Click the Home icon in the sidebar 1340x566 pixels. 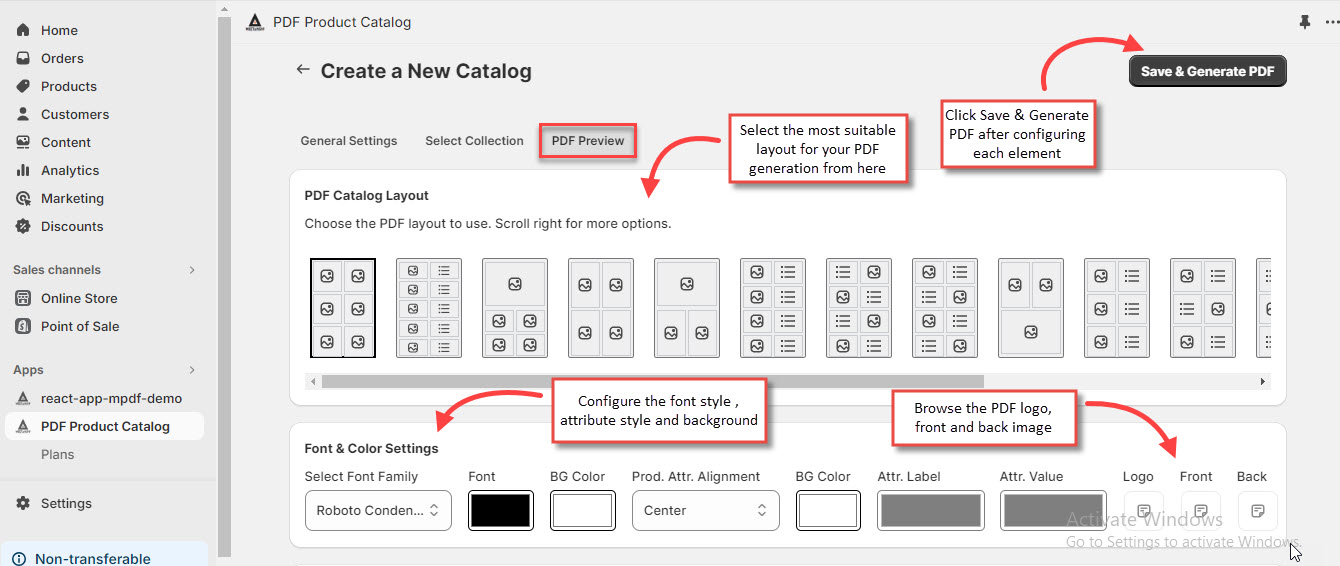pyautogui.click(x=23, y=30)
